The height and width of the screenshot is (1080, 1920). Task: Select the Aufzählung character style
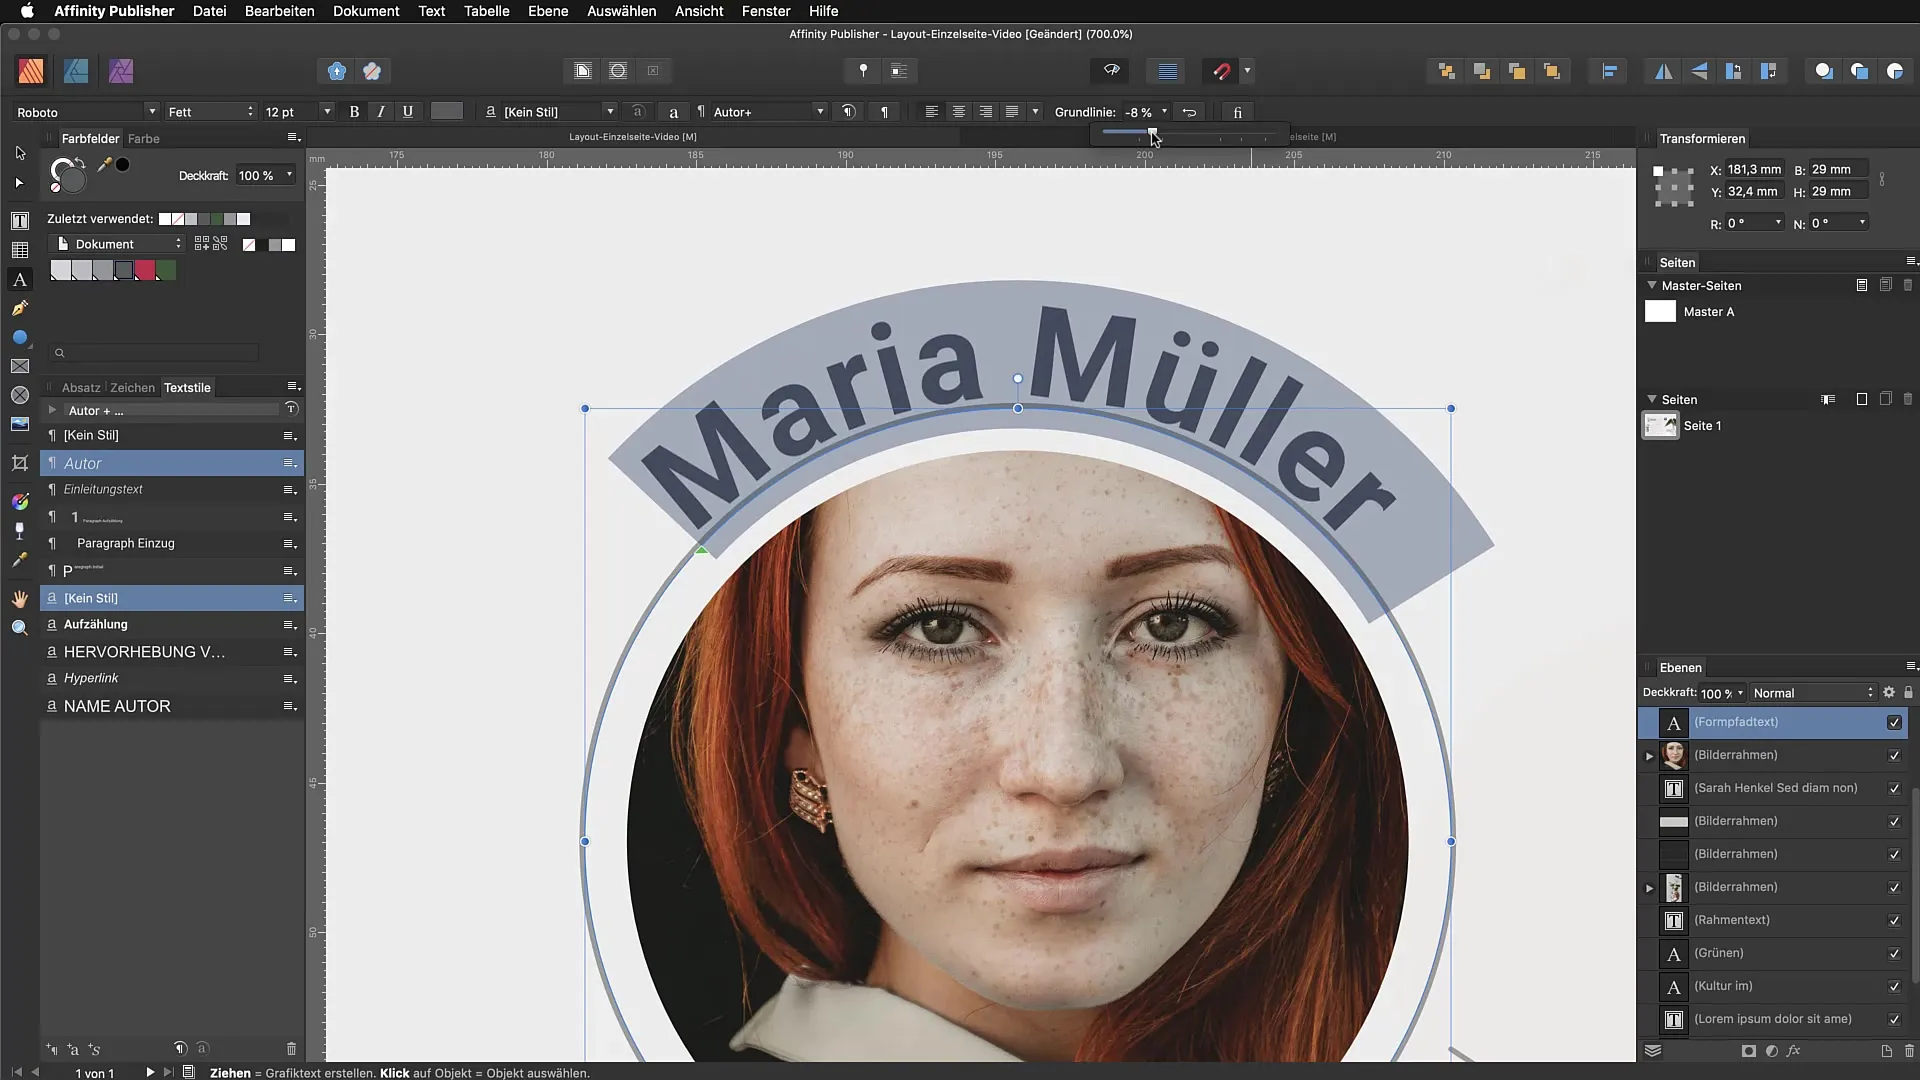click(172, 625)
